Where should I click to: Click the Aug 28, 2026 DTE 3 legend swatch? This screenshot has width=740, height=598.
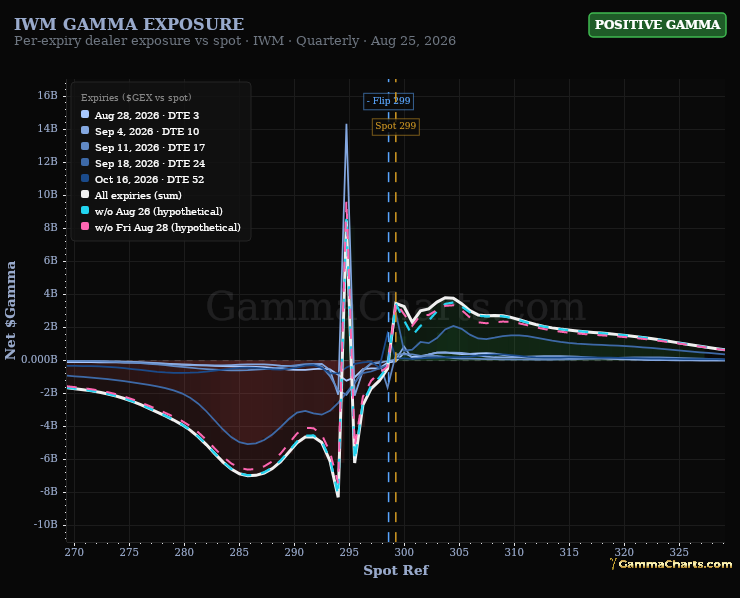tap(85, 115)
